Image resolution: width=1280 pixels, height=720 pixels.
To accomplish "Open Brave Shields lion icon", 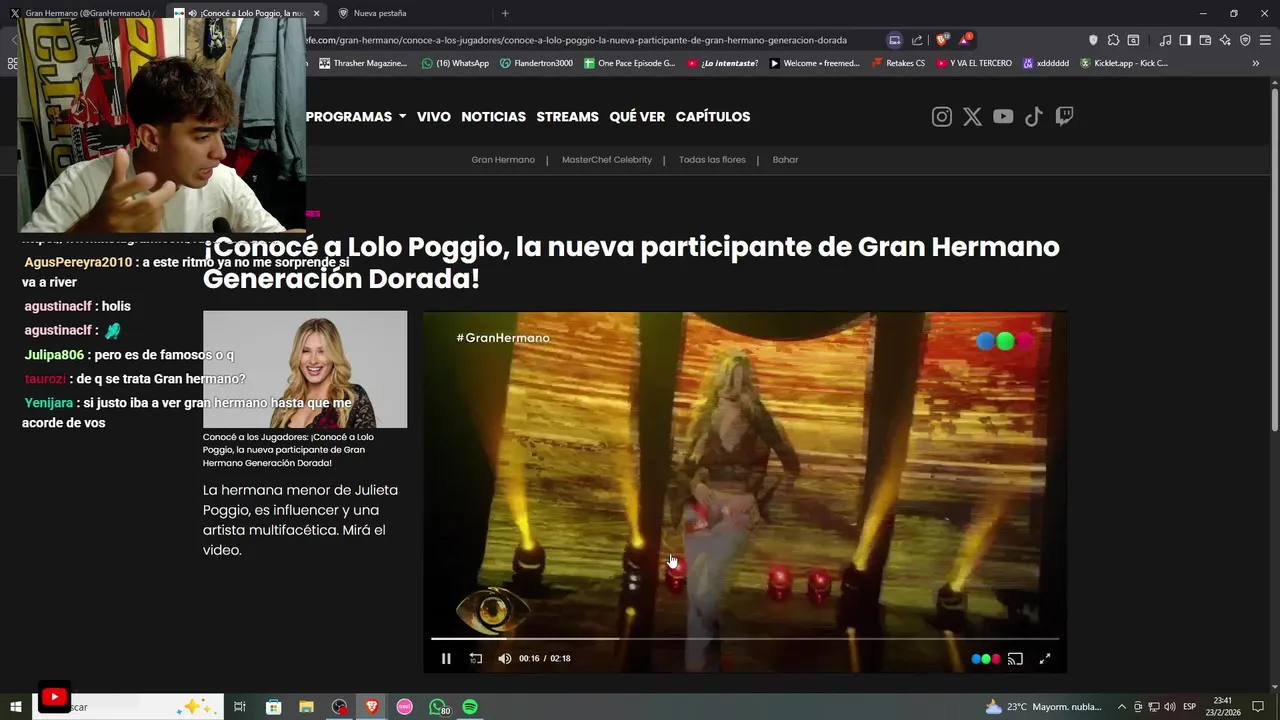I will [x=942, y=40].
